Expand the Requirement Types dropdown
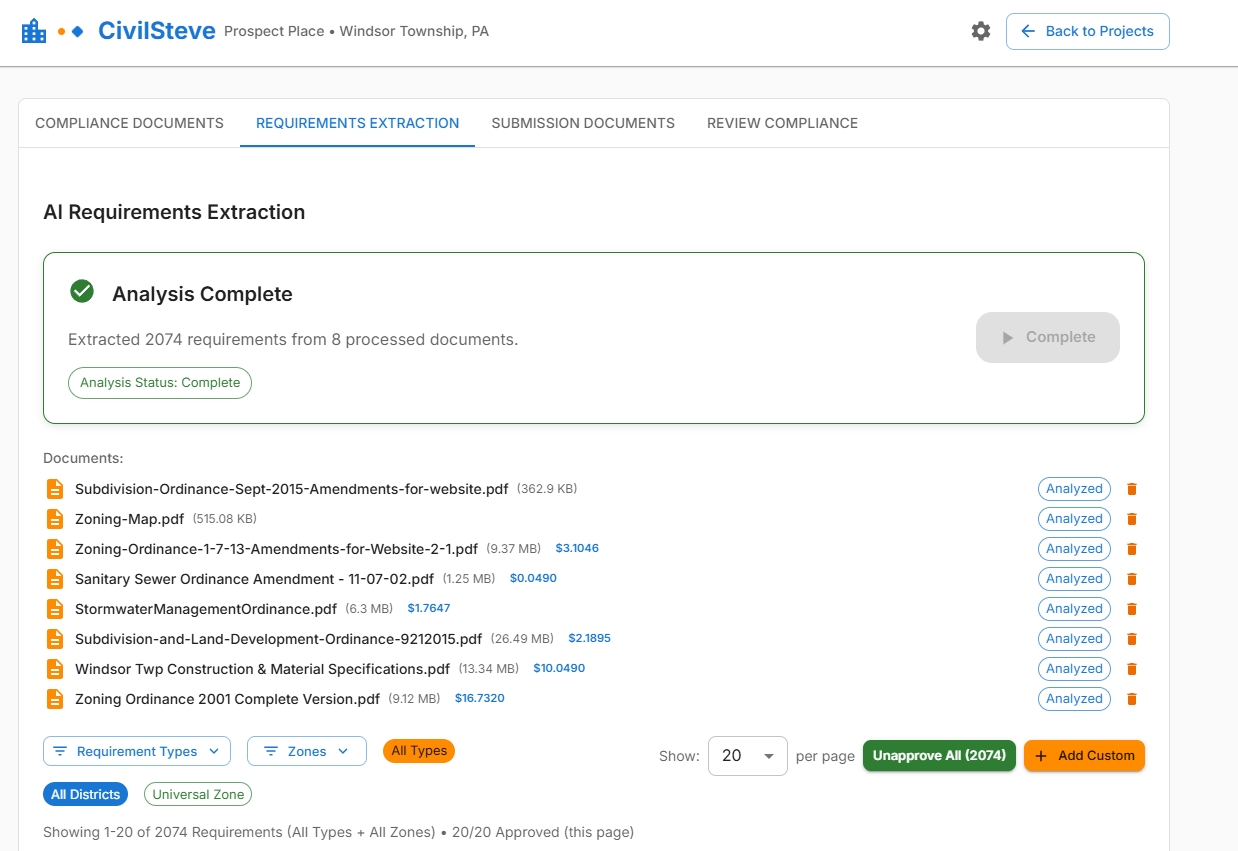Viewport: 1238px width, 851px height. pyautogui.click(x=137, y=751)
